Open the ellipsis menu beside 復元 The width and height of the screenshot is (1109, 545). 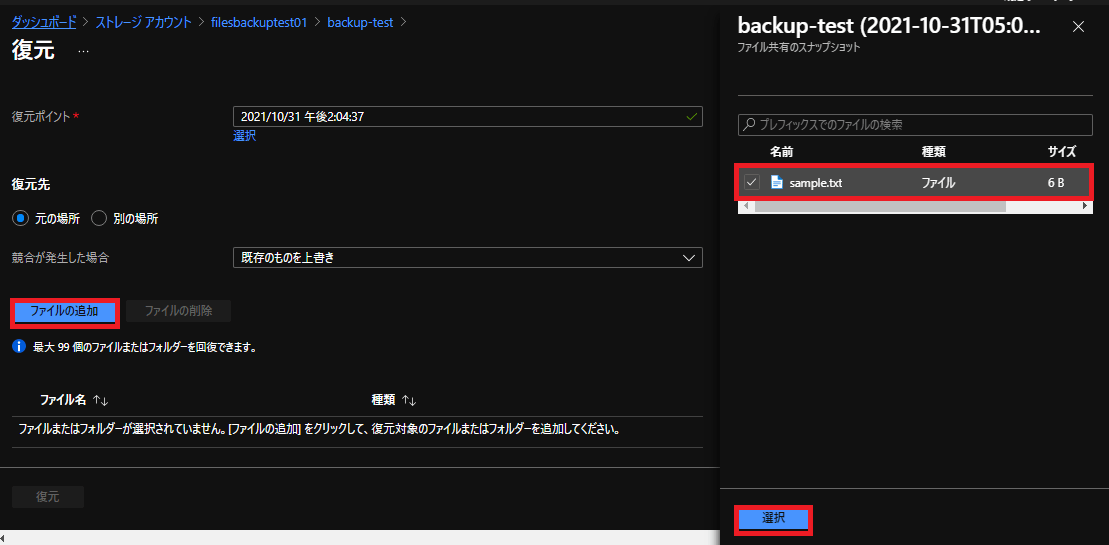tap(83, 52)
